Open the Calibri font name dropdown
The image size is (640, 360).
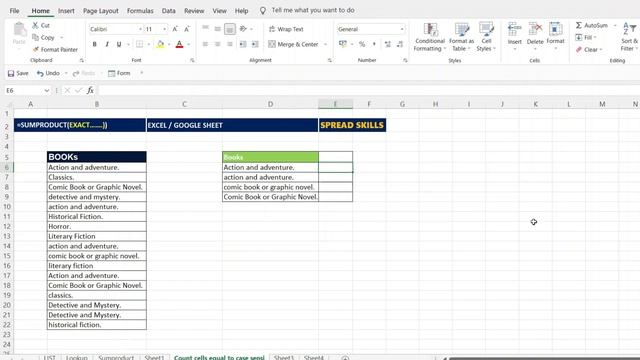coord(140,29)
